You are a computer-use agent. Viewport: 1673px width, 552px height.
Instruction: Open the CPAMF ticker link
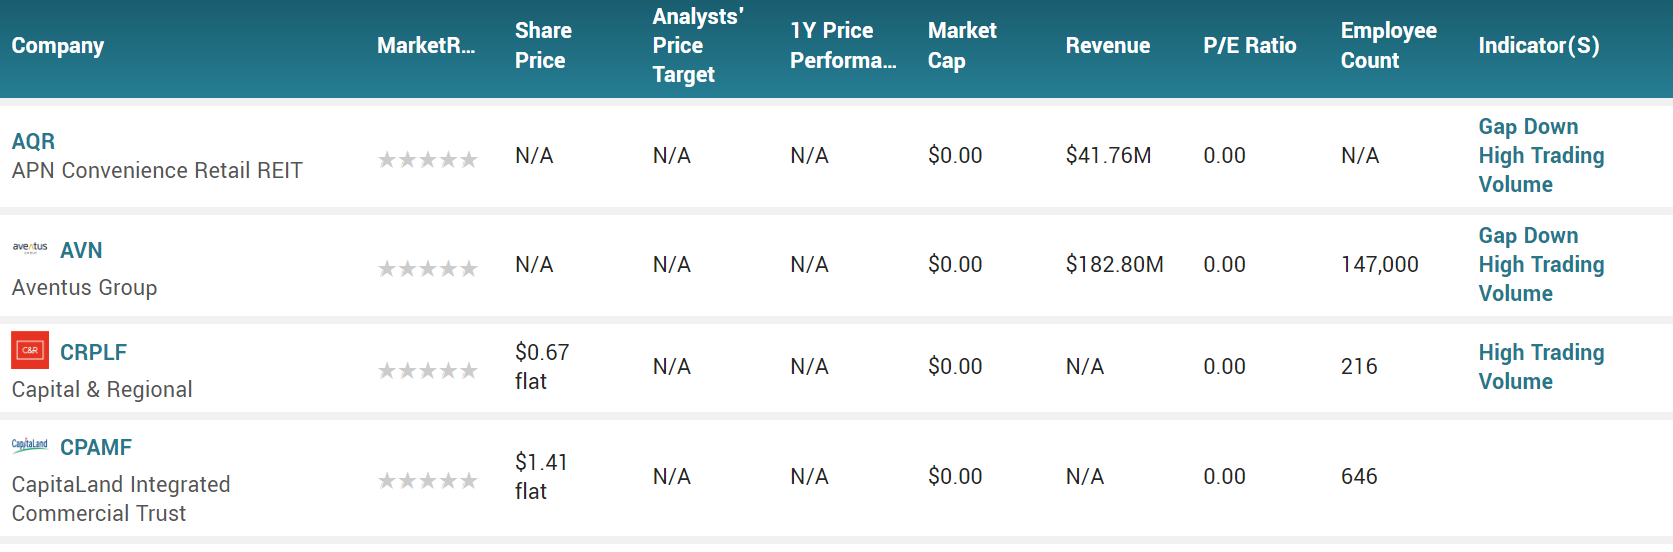point(96,447)
